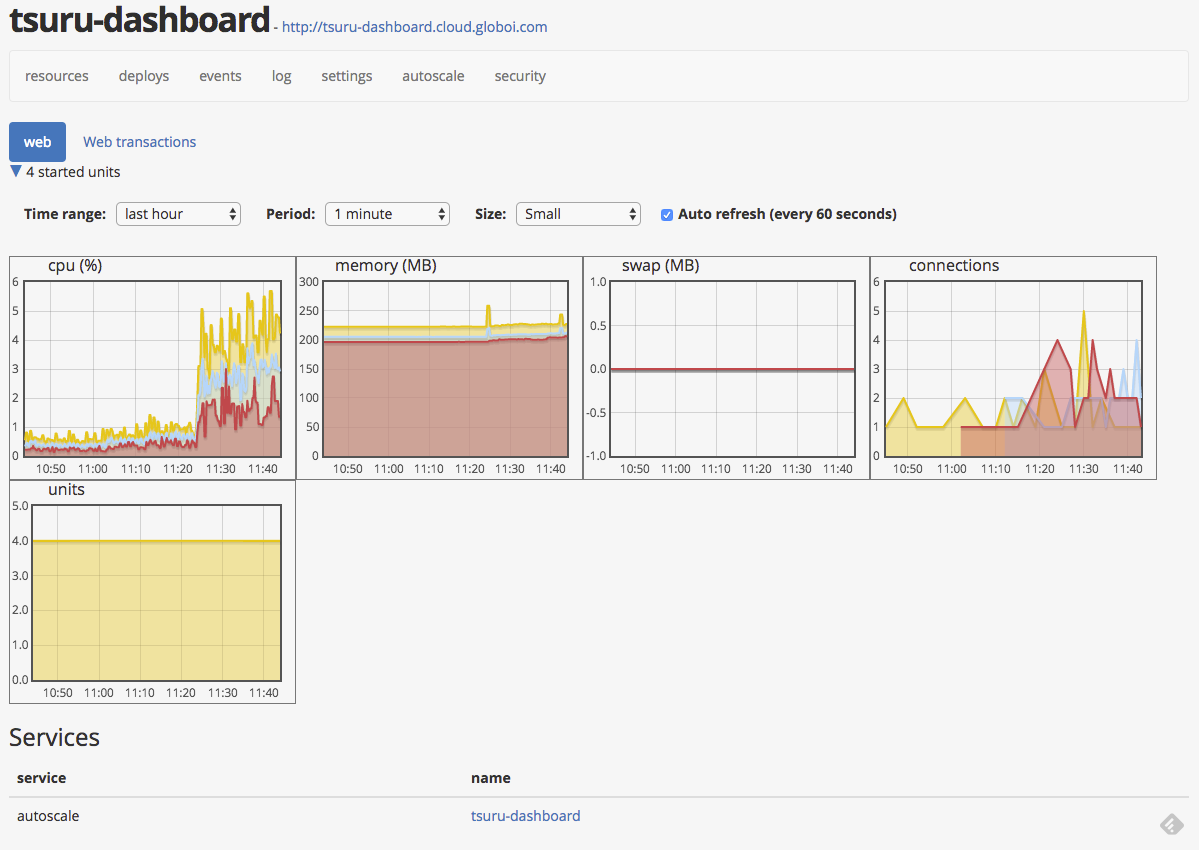This screenshot has width=1199, height=850.
Task: View the log tab
Action: [282, 76]
